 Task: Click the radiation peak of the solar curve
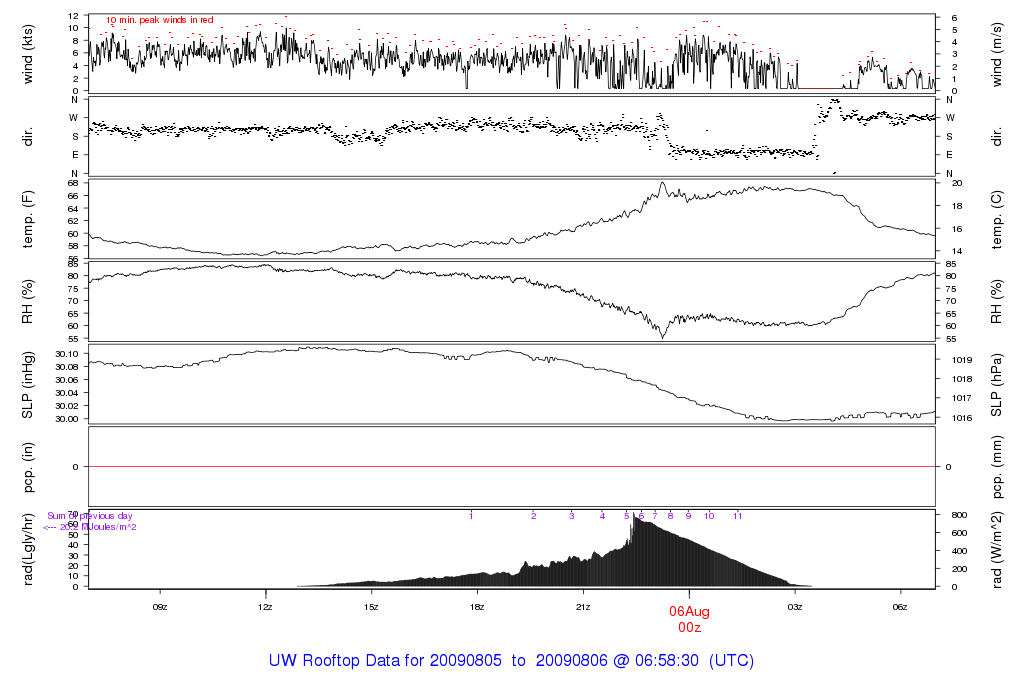tap(635, 516)
